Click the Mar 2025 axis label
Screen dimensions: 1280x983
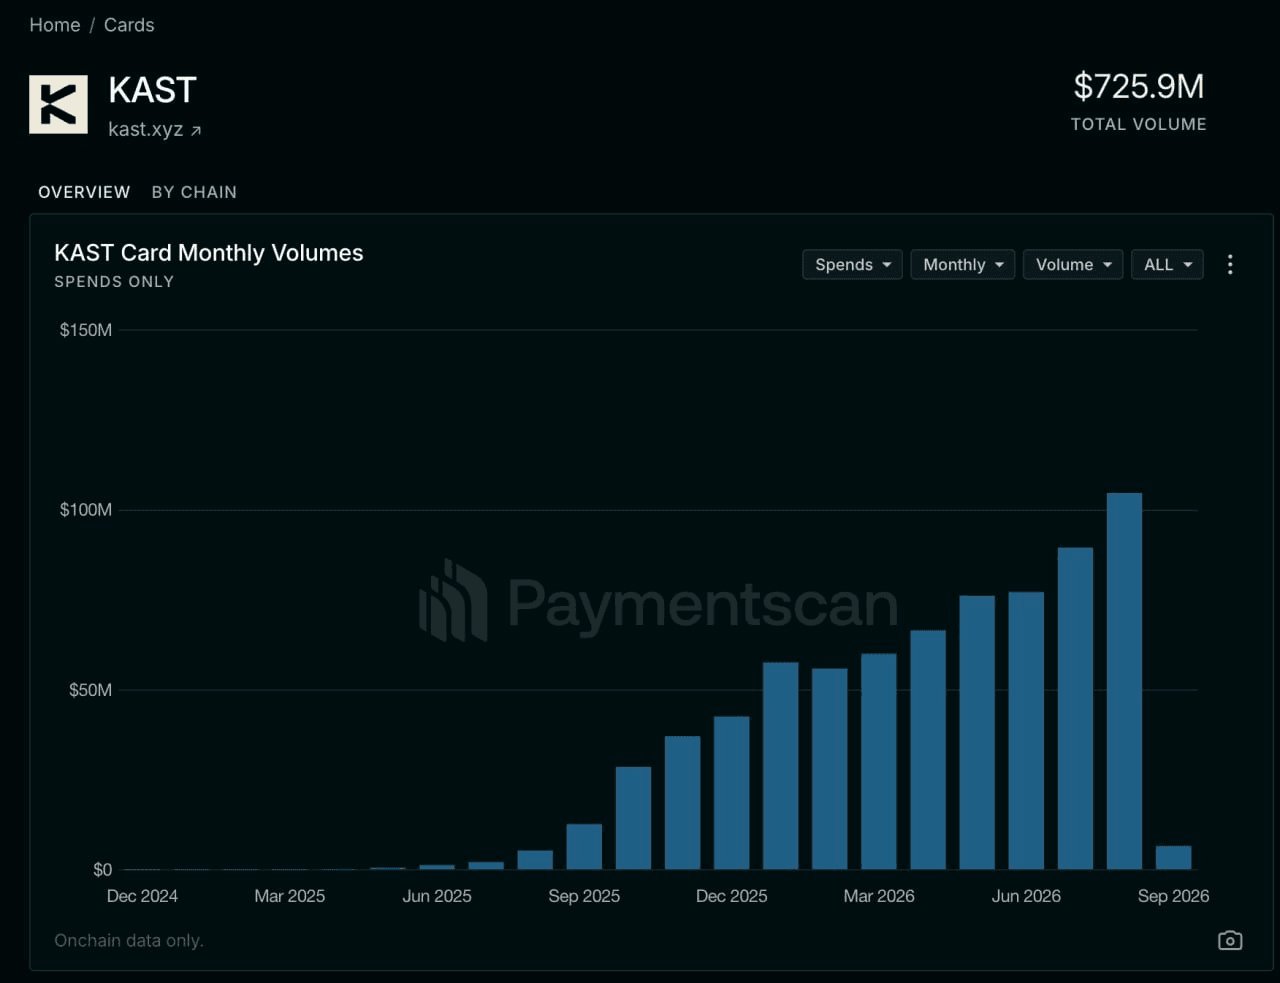point(290,896)
